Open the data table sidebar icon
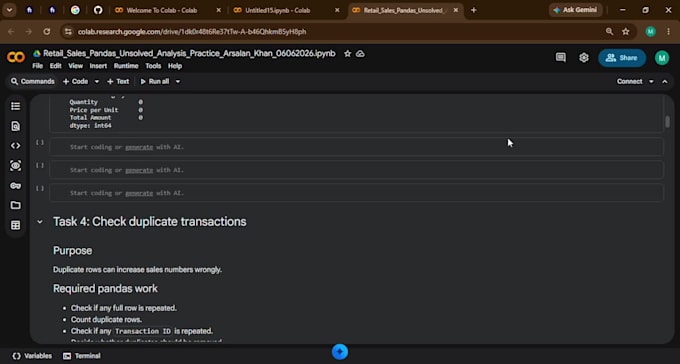680x364 pixels. click(16, 225)
